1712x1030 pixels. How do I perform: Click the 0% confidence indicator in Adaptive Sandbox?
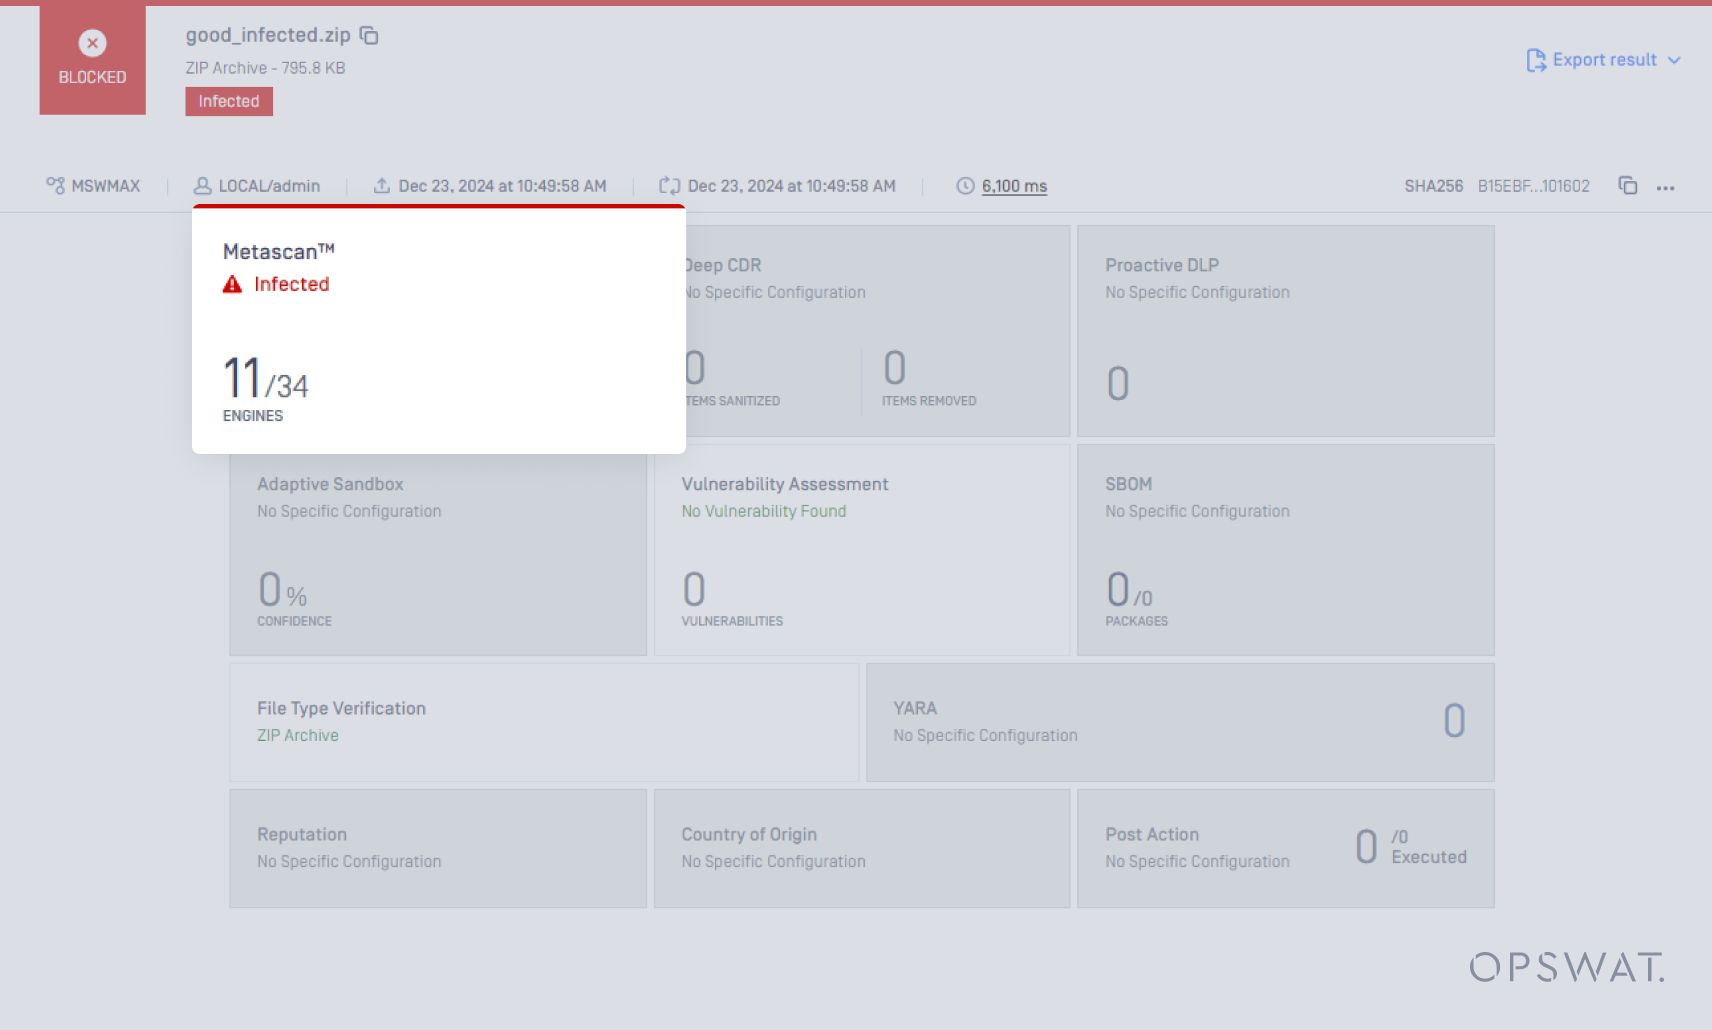click(277, 594)
